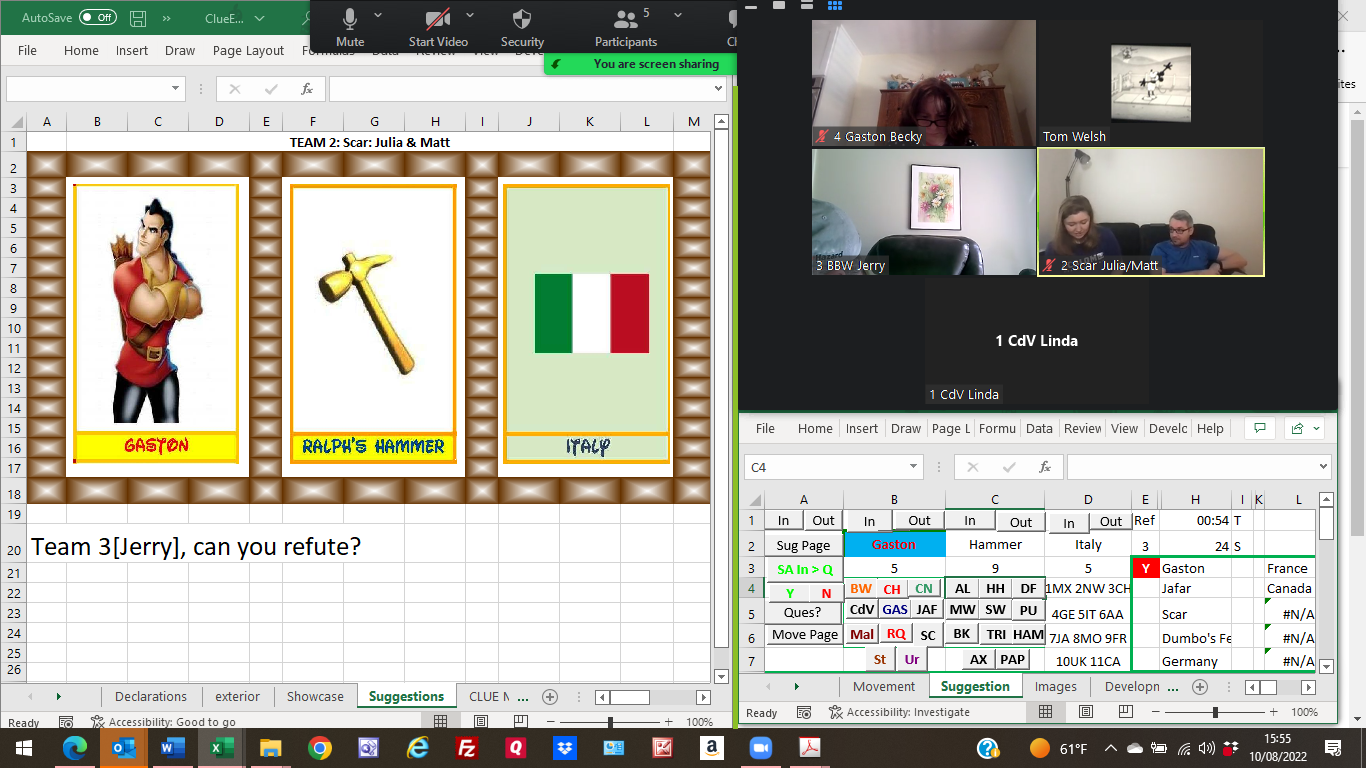Insert function fx in right Excel window
Viewport: 1366px width, 768px height.
tap(1045, 466)
